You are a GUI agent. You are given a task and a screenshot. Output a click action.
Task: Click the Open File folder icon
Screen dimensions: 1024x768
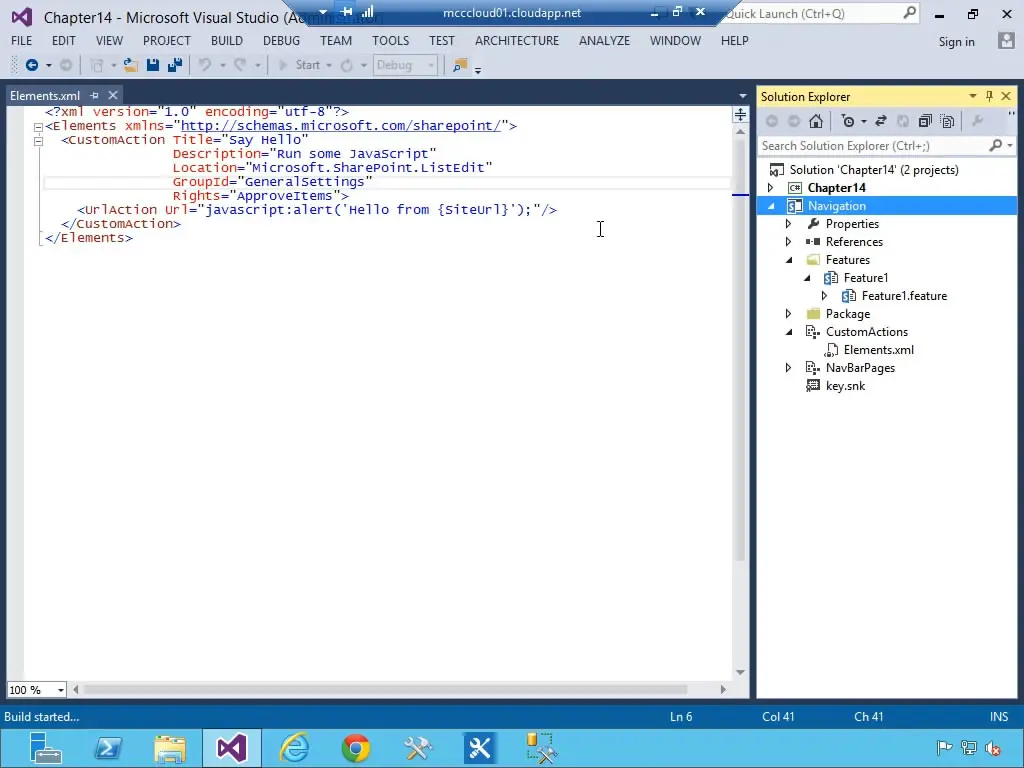click(x=131, y=65)
